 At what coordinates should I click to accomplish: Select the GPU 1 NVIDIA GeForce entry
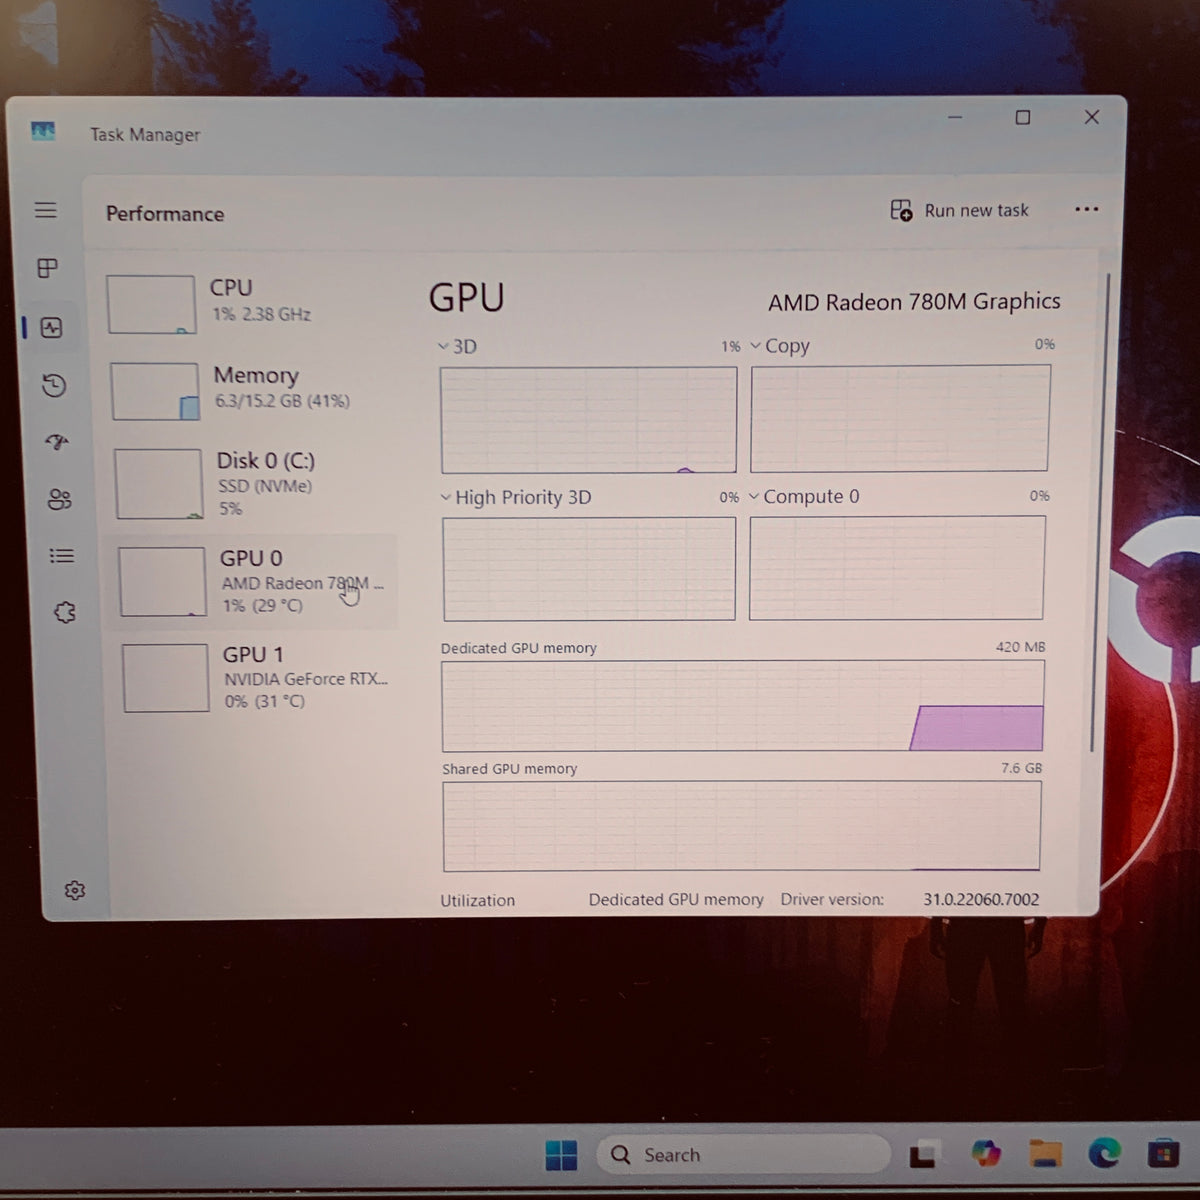click(258, 677)
